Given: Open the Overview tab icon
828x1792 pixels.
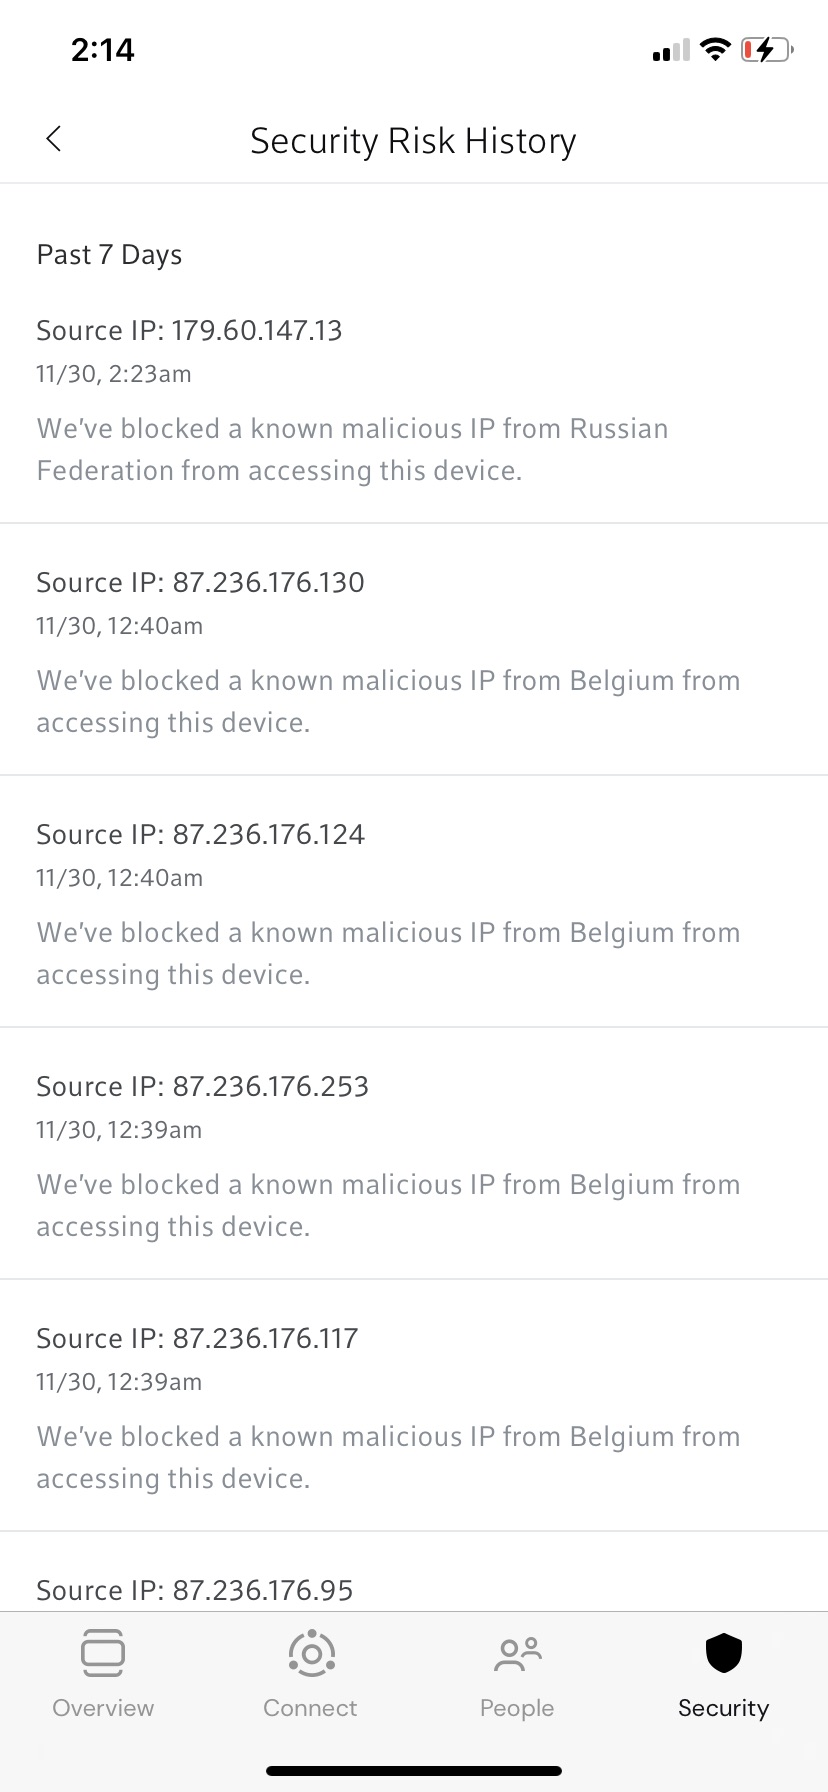Looking at the screenshot, I should (x=103, y=1653).
